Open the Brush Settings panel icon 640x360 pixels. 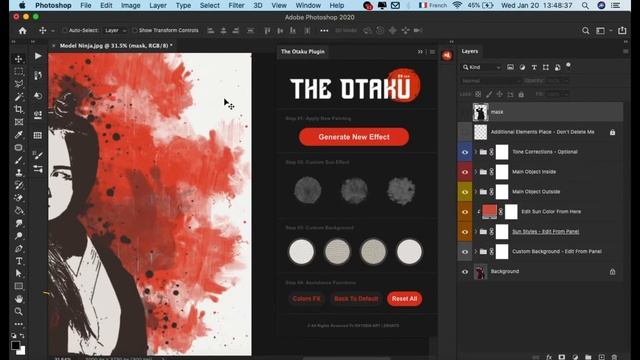[x=38, y=155]
